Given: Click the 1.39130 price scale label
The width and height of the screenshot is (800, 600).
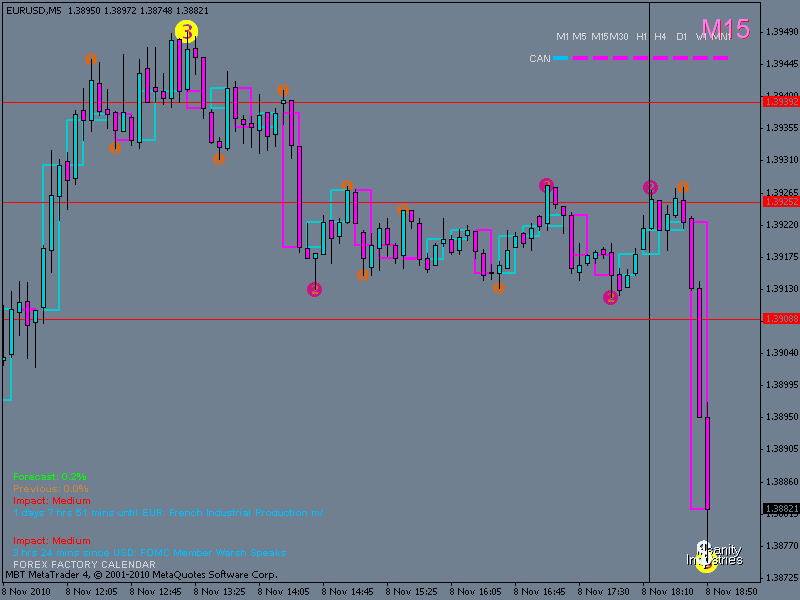Looking at the screenshot, I should pyautogui.click(x=782, y=288).
